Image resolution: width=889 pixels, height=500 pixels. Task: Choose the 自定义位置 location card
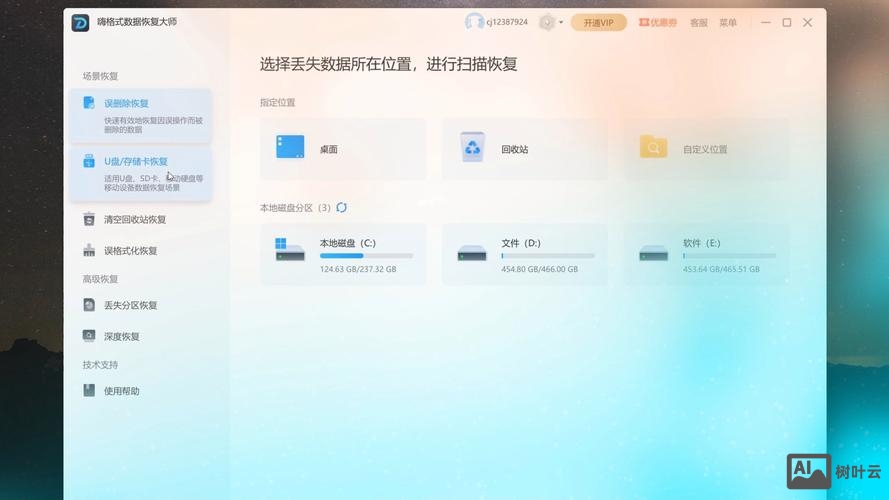pos(706,149)
